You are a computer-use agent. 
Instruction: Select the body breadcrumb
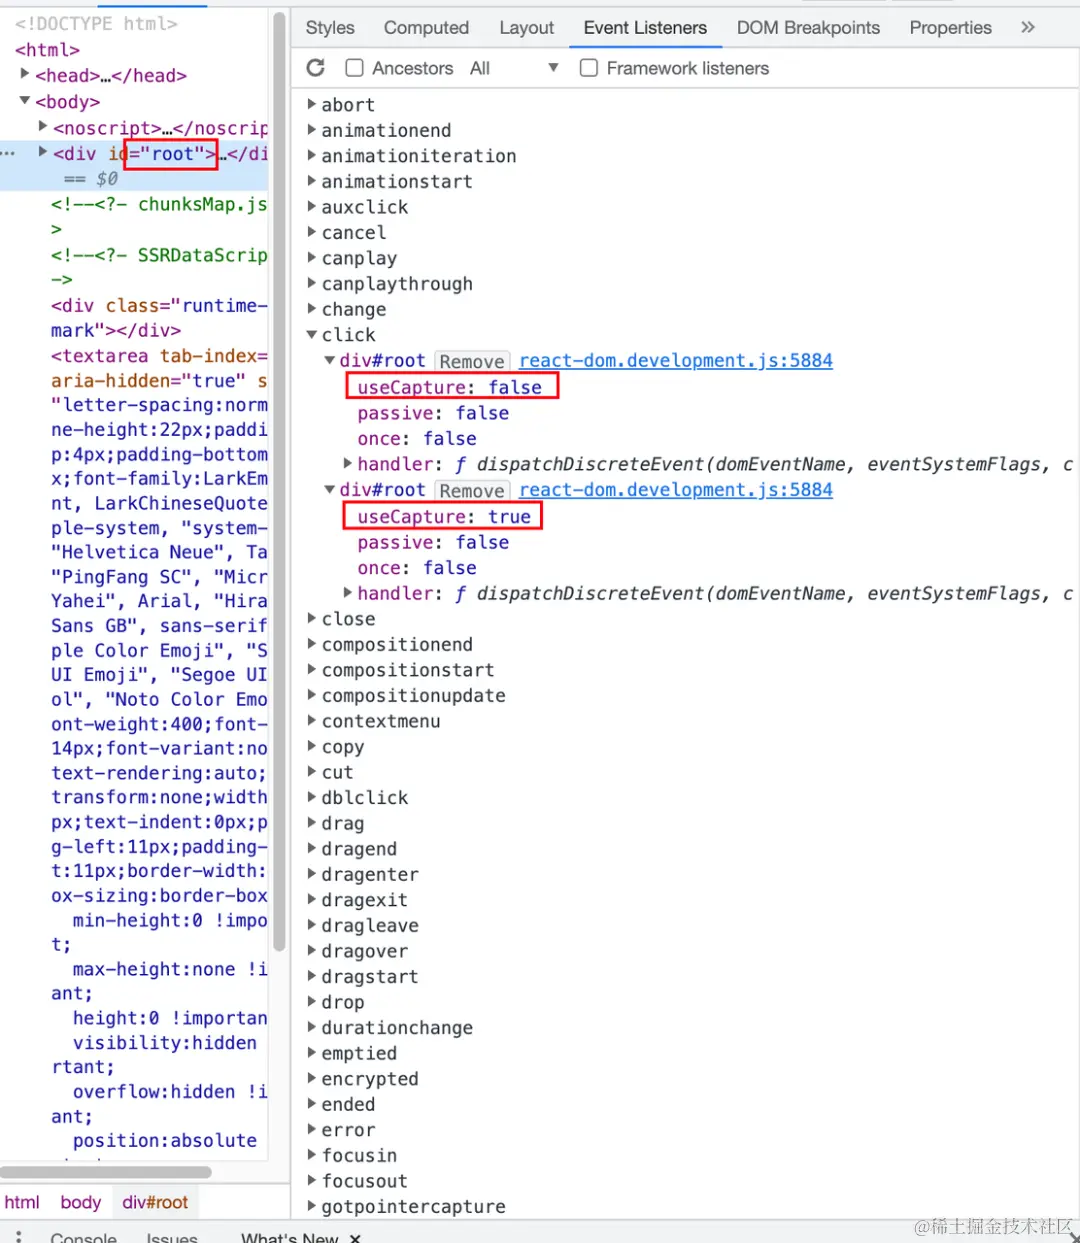tap(81, 1202)
